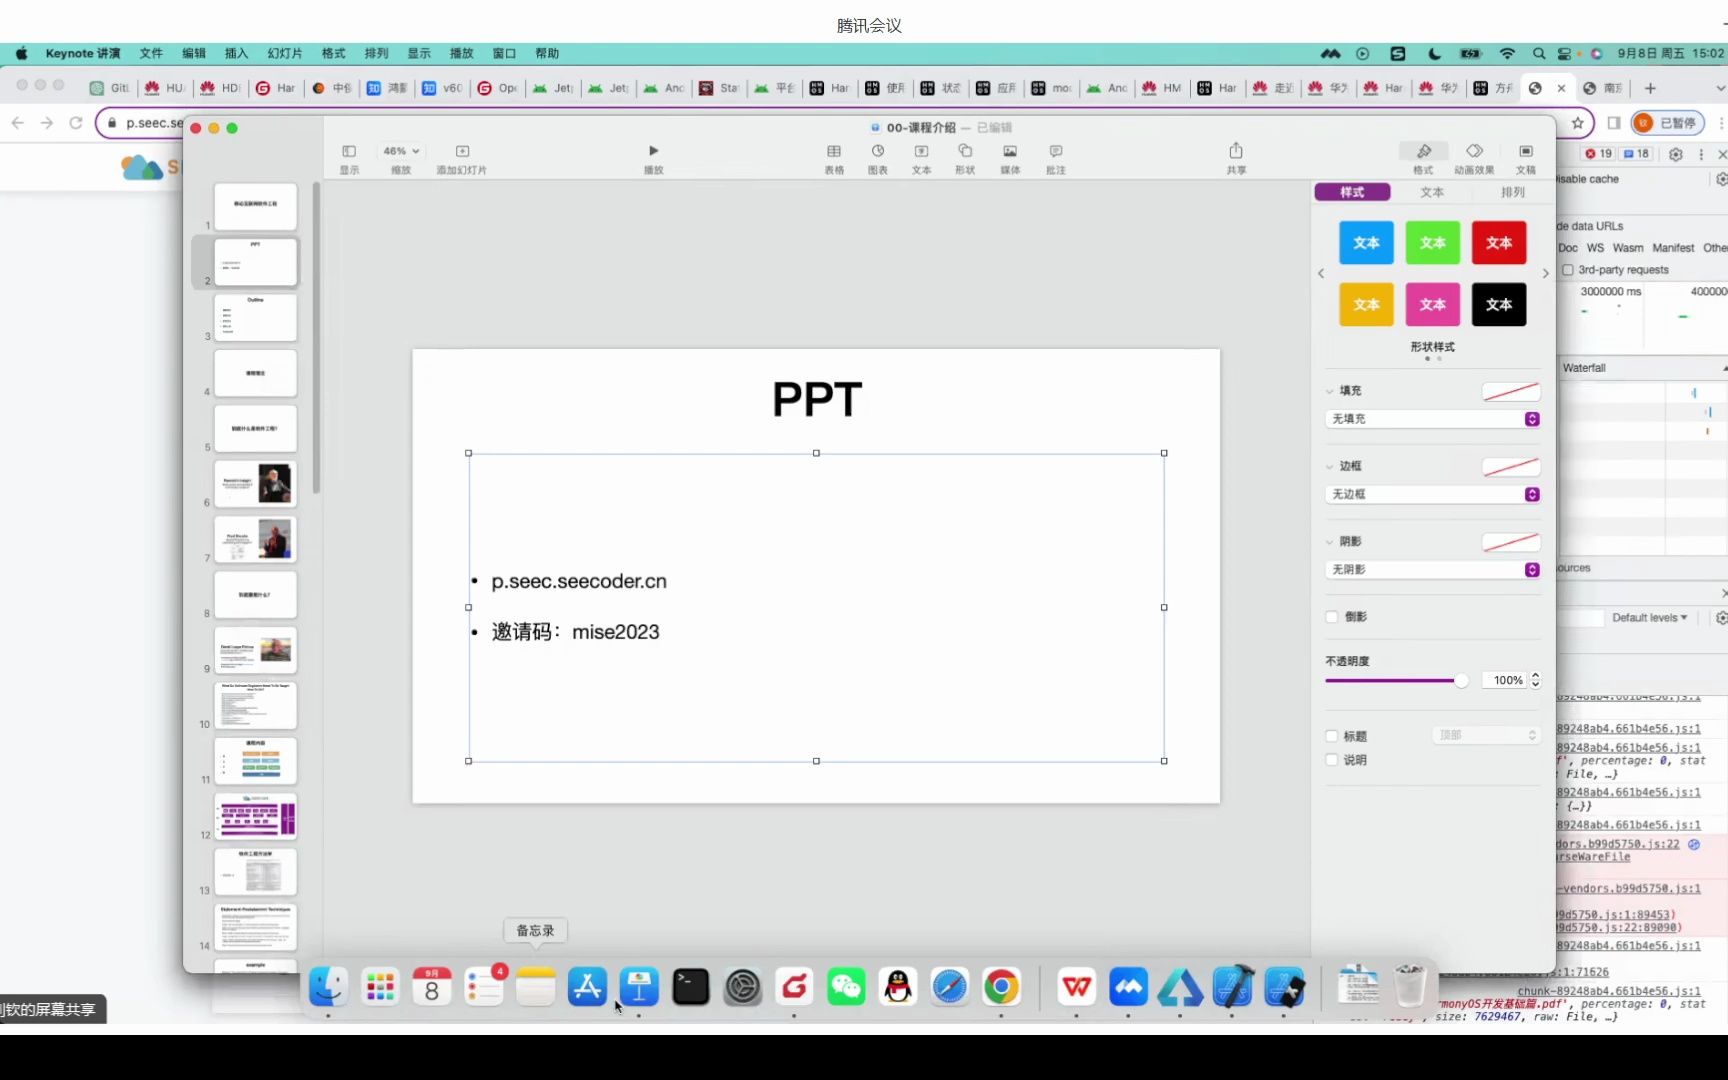Viewport: 1728px width, 1080px height.
Task: Open the Media (媒体) insert menu
Action: 1010,158
